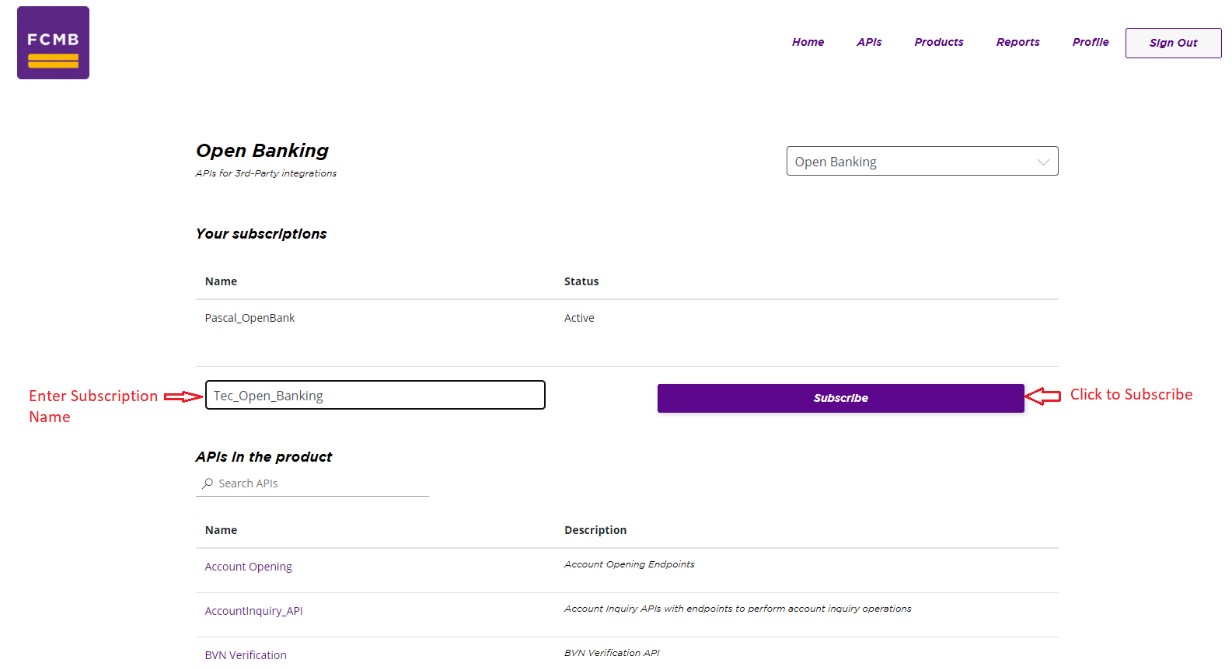Click the Active status of Pascal_OpenBank

[579, 318]
